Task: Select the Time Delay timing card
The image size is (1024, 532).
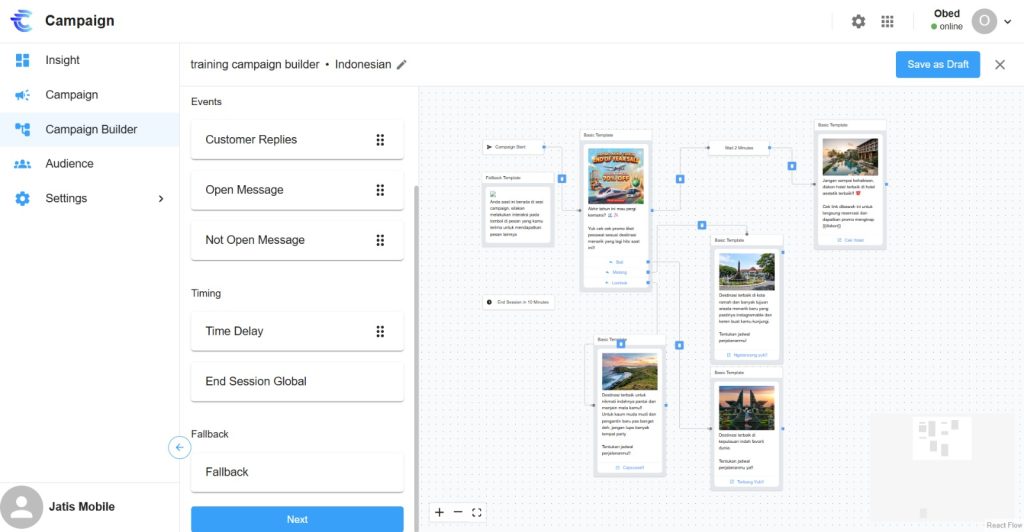Action: (x=297, y=332)
